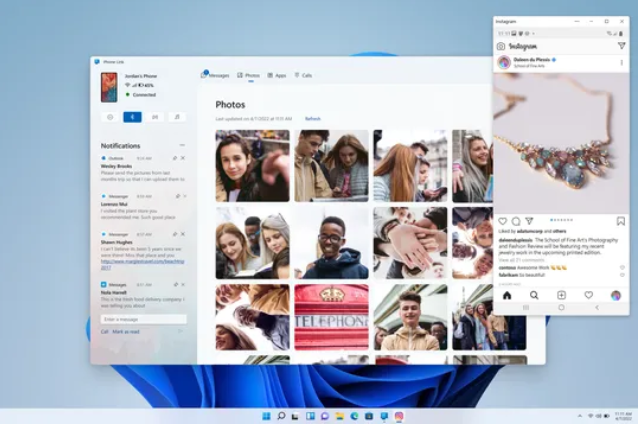
Task: Click View all 21 comments
Action: pyautogui.click(x=521, y=260)
